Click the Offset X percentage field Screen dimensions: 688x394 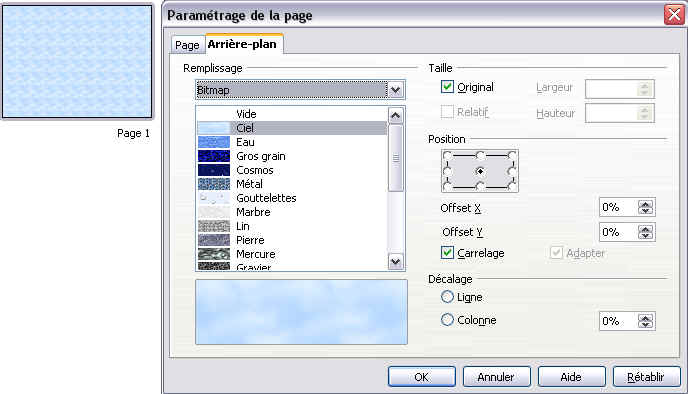[618, 207]
